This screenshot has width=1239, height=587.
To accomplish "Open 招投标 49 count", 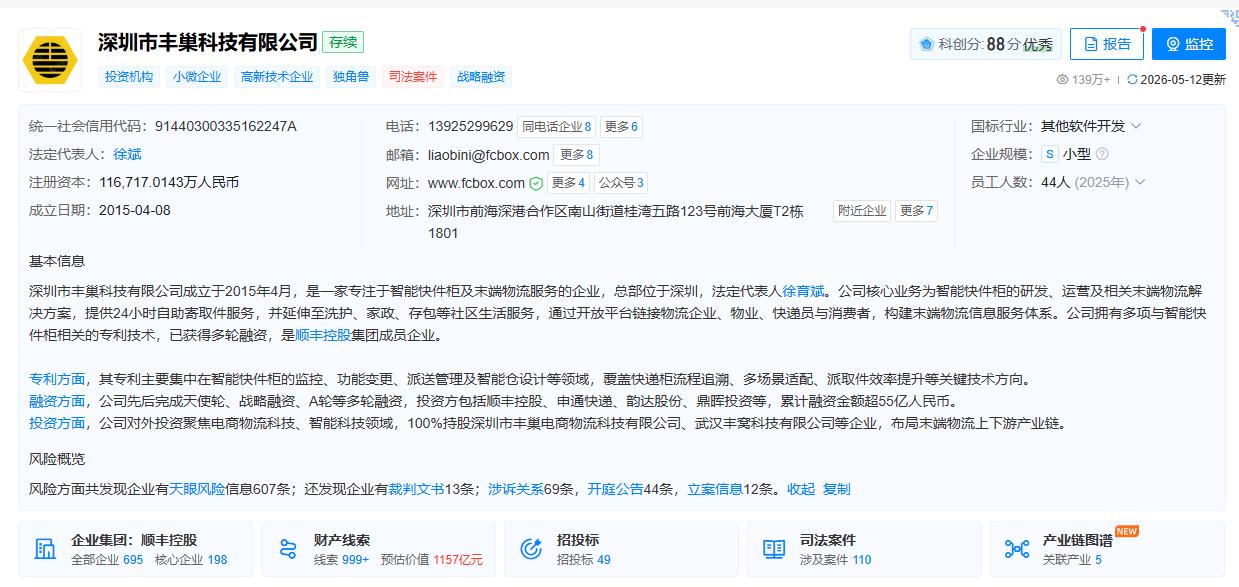I will click(584, 560).
